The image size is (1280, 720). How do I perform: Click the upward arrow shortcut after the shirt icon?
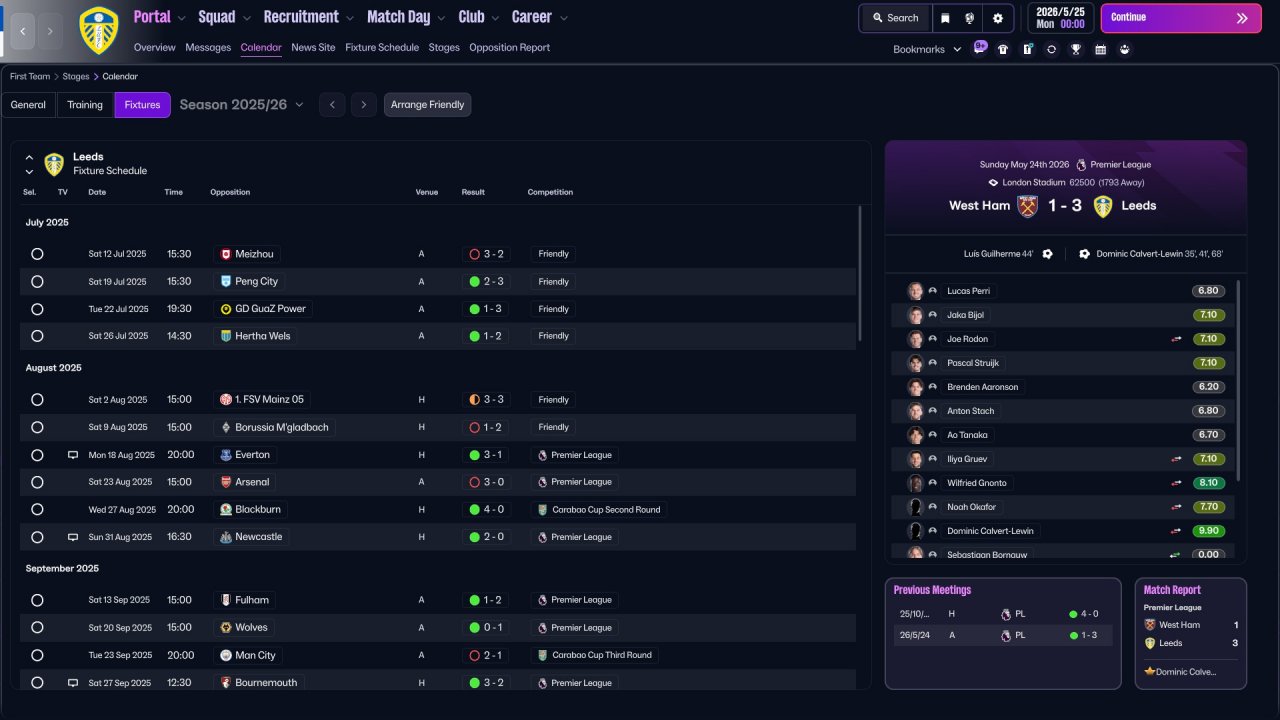point(1027,49)
